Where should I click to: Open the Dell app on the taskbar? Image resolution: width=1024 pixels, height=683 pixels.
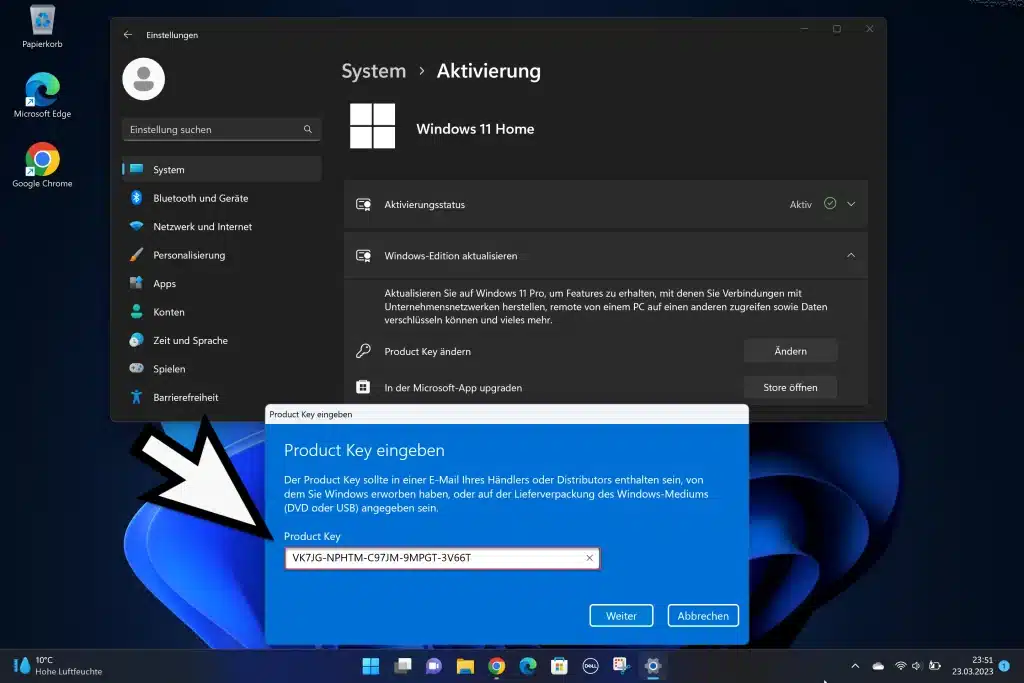click(590, 666)
